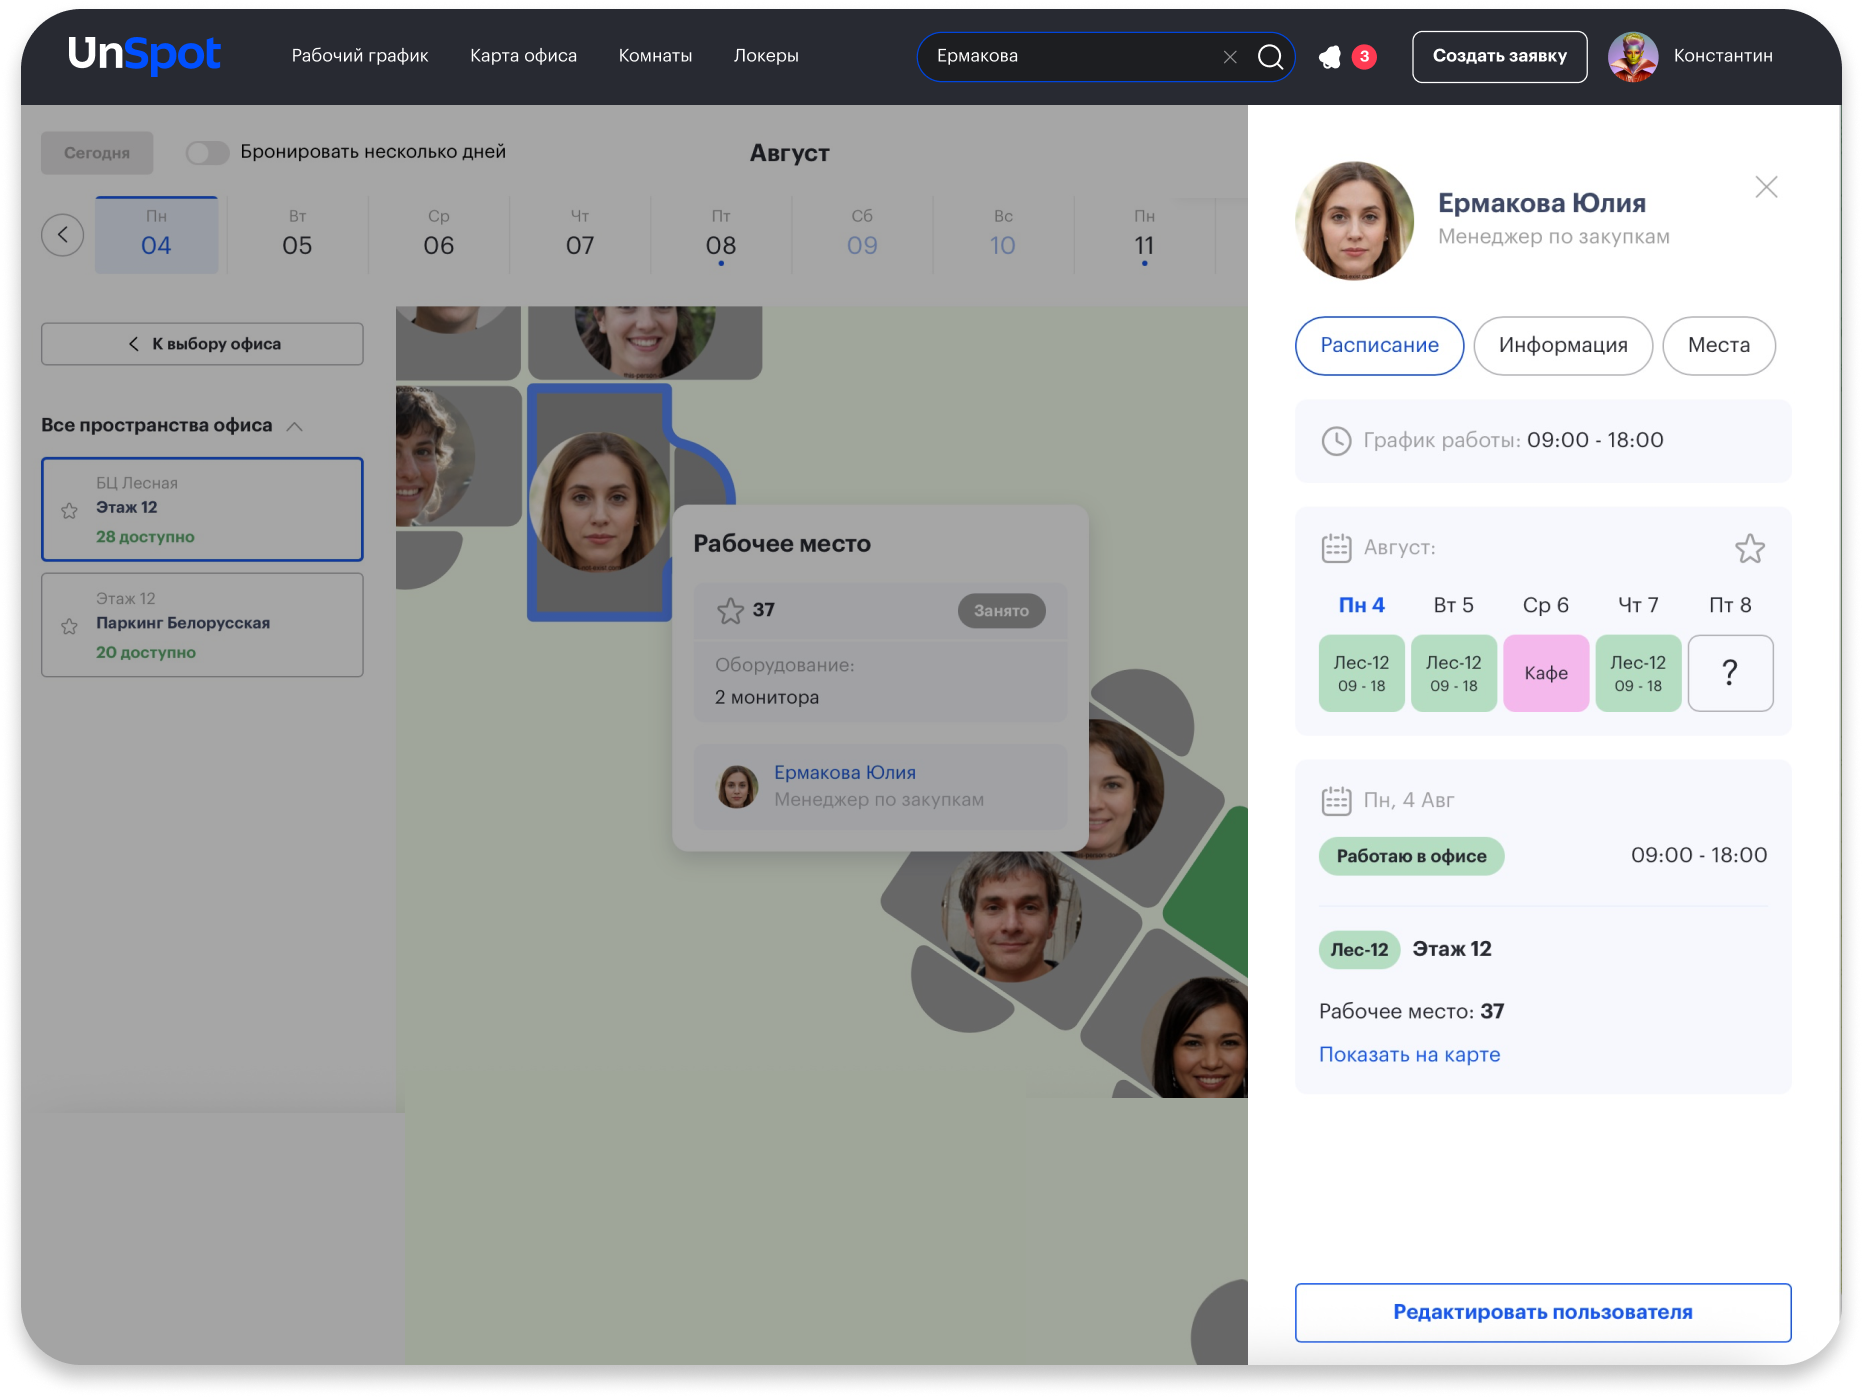Click Показать на карте link

(1409, 1055)
